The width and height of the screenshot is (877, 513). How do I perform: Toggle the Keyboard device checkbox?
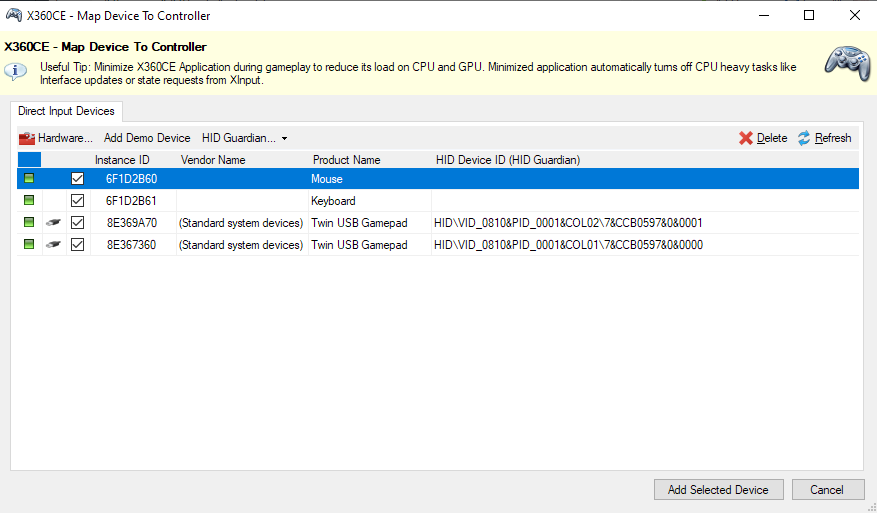[78, 201]
